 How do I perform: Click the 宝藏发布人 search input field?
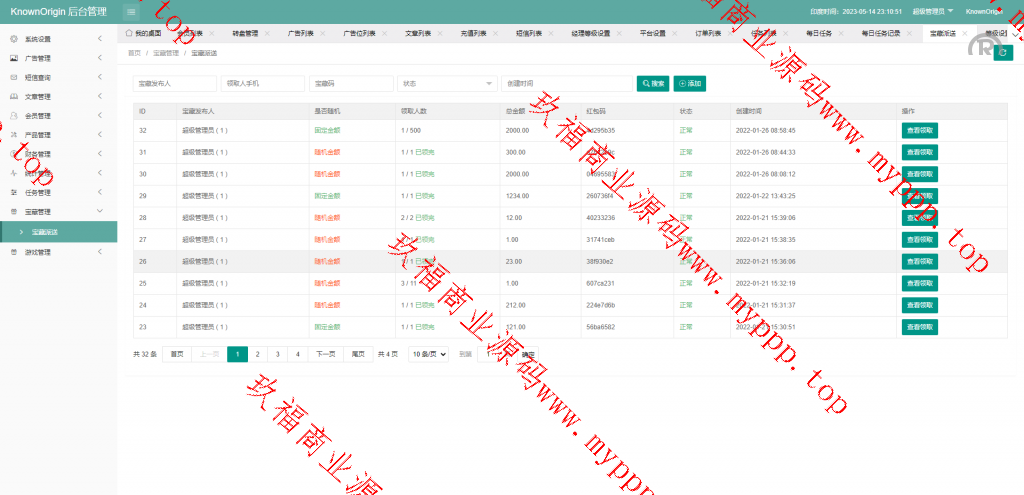click(174, 84)
